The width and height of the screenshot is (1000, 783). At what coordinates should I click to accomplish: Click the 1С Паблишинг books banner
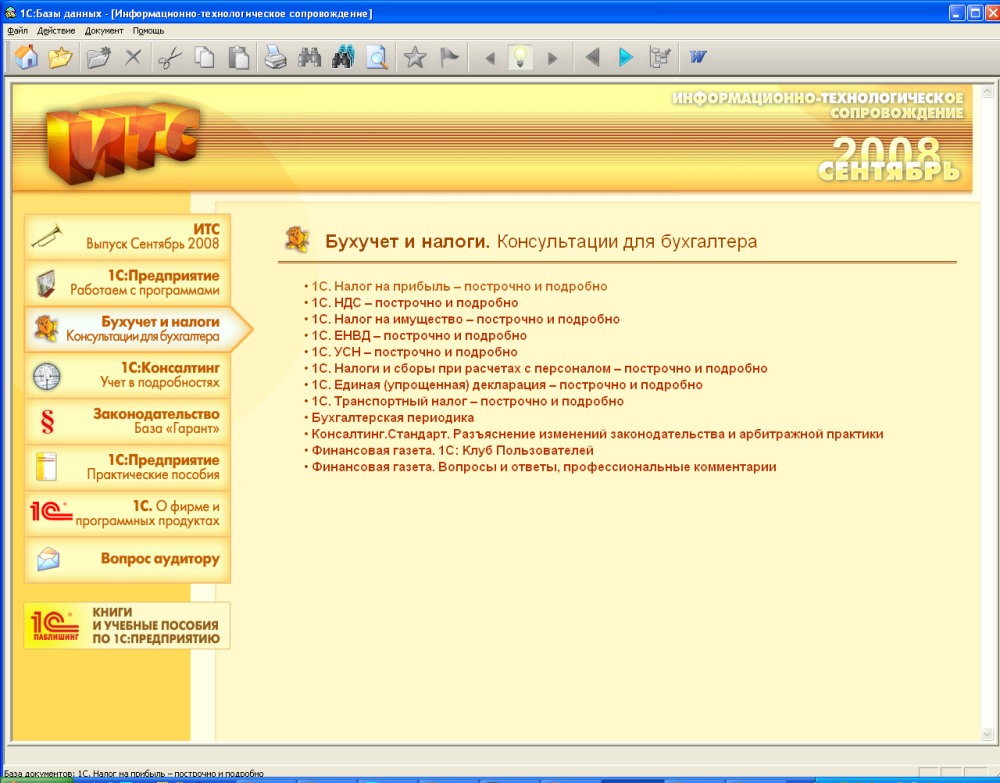[127, 626]
